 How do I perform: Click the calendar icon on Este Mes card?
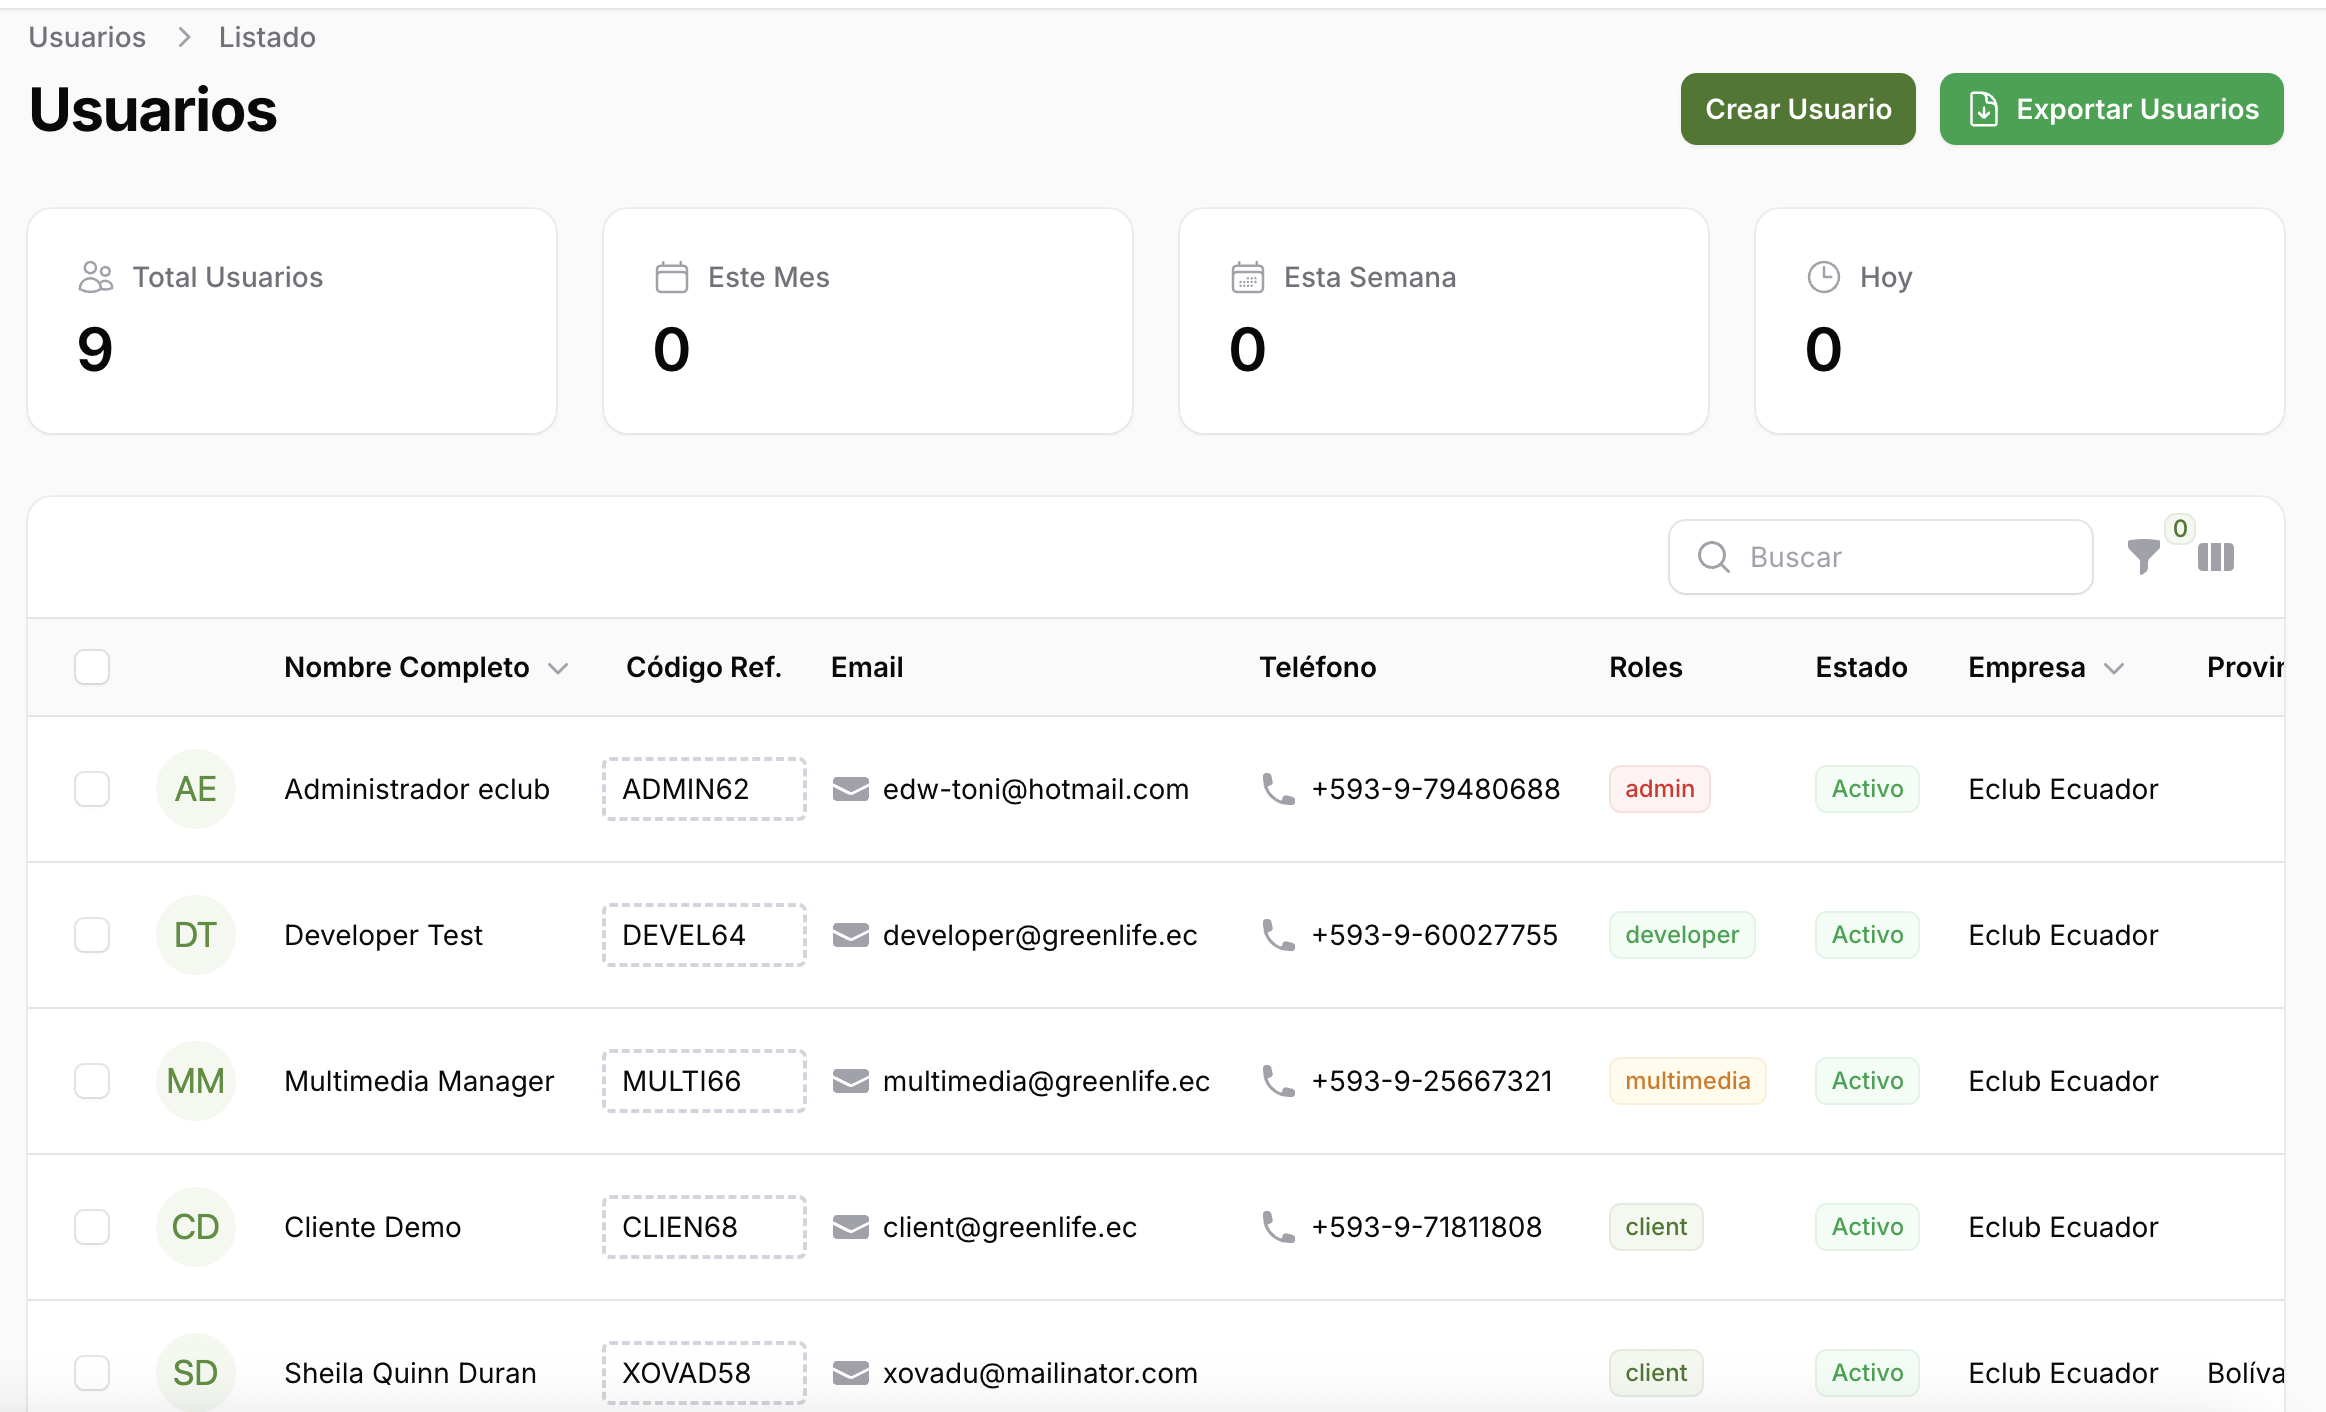click(671, 277)
